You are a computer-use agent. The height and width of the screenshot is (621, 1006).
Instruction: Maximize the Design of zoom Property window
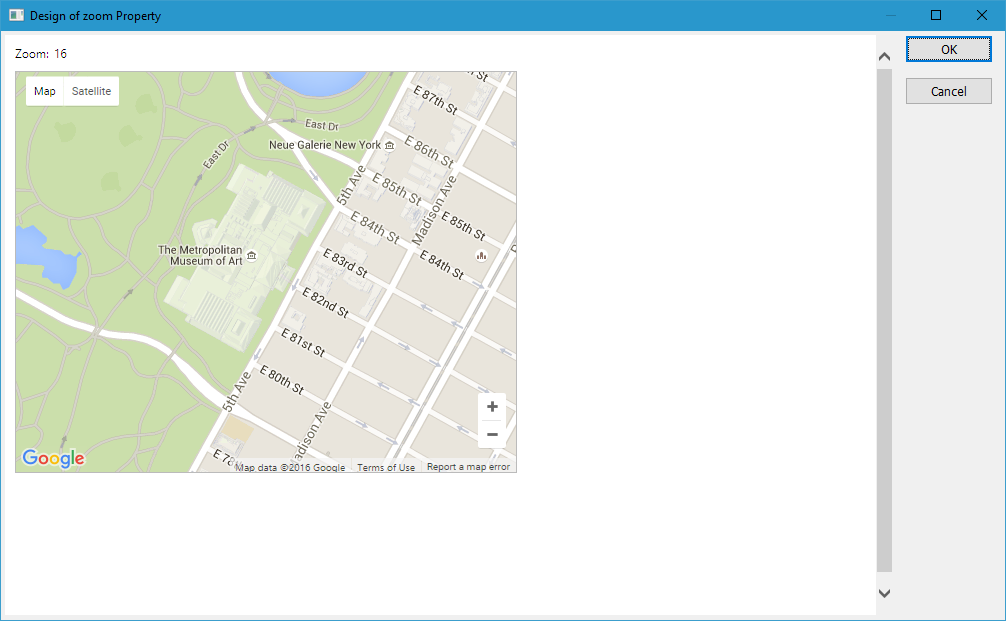coord(936,15)
